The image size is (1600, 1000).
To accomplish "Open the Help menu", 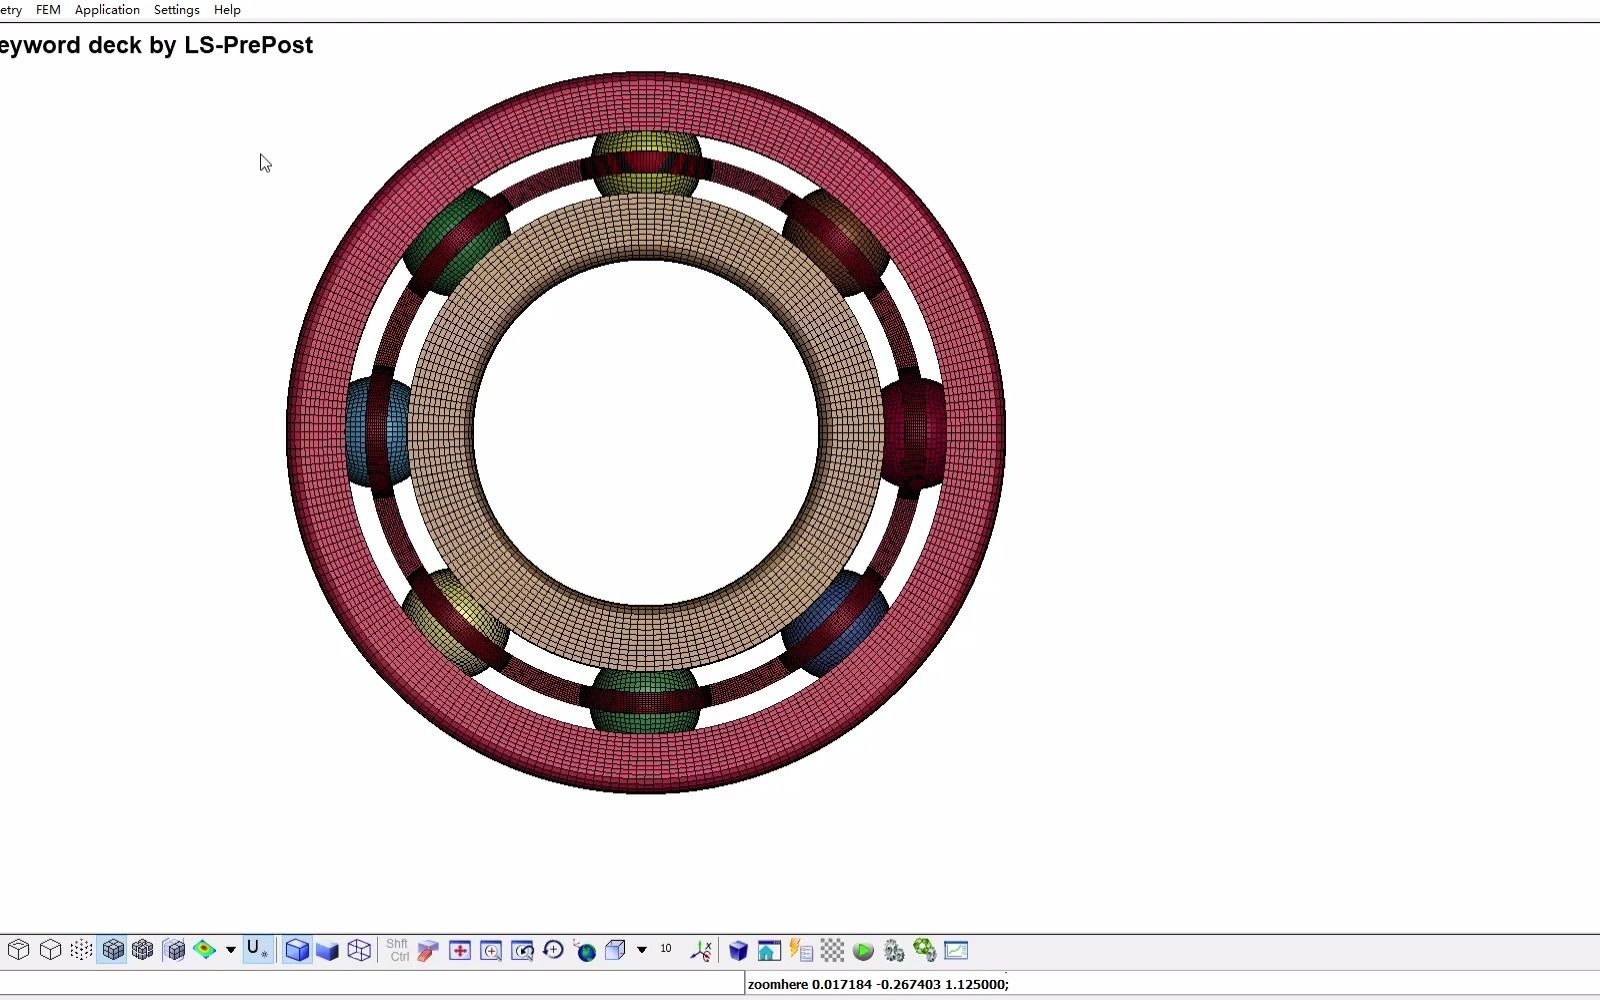I will (x=227, y=10).
